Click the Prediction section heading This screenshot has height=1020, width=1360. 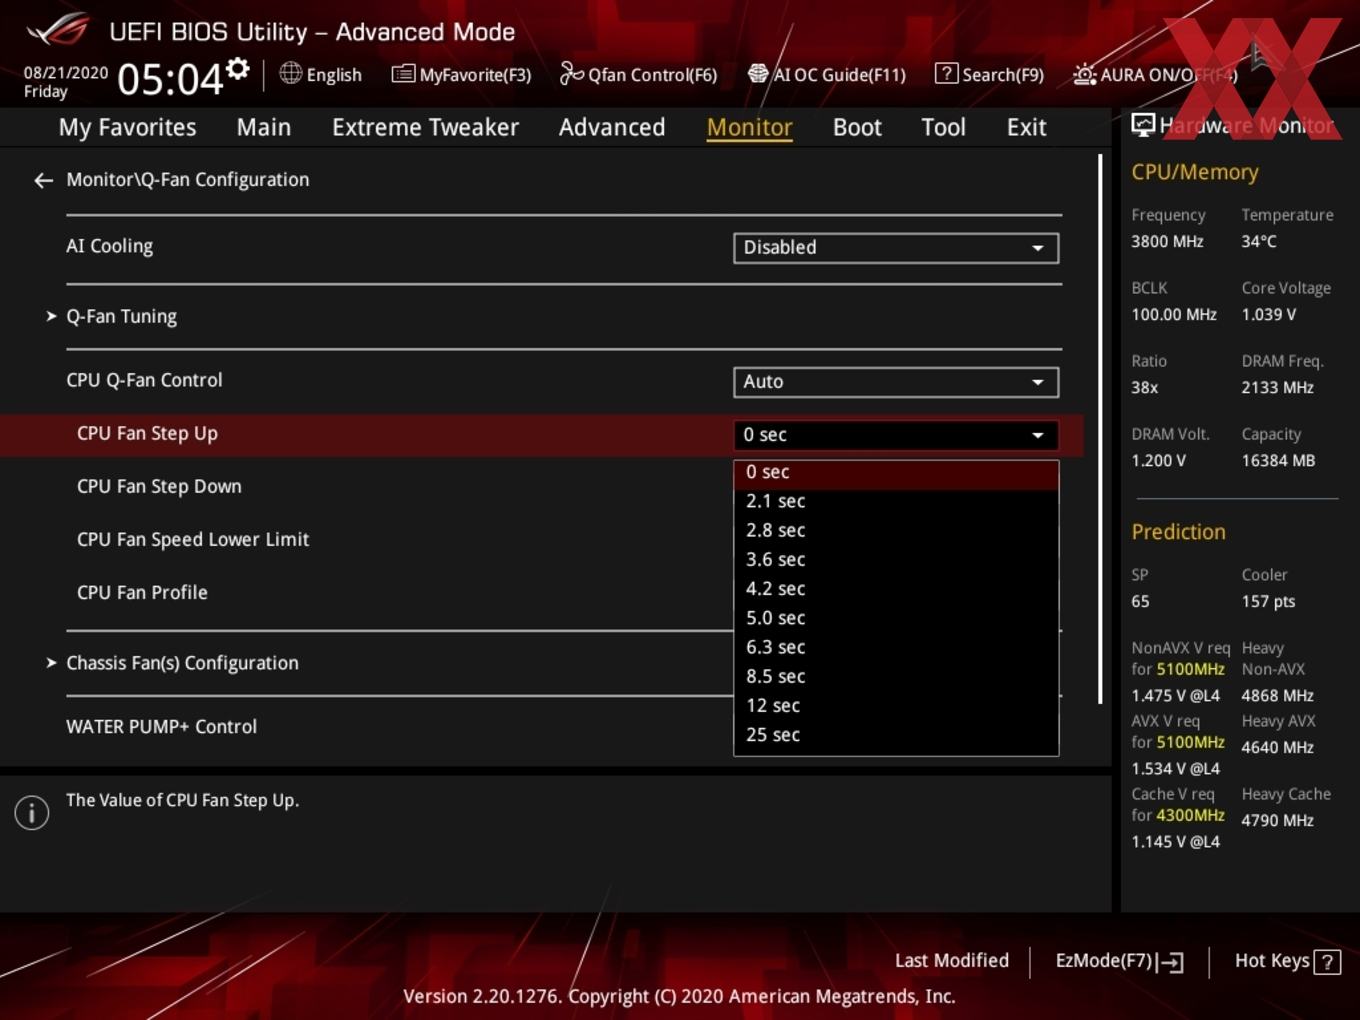click(x=1178, y=532)
